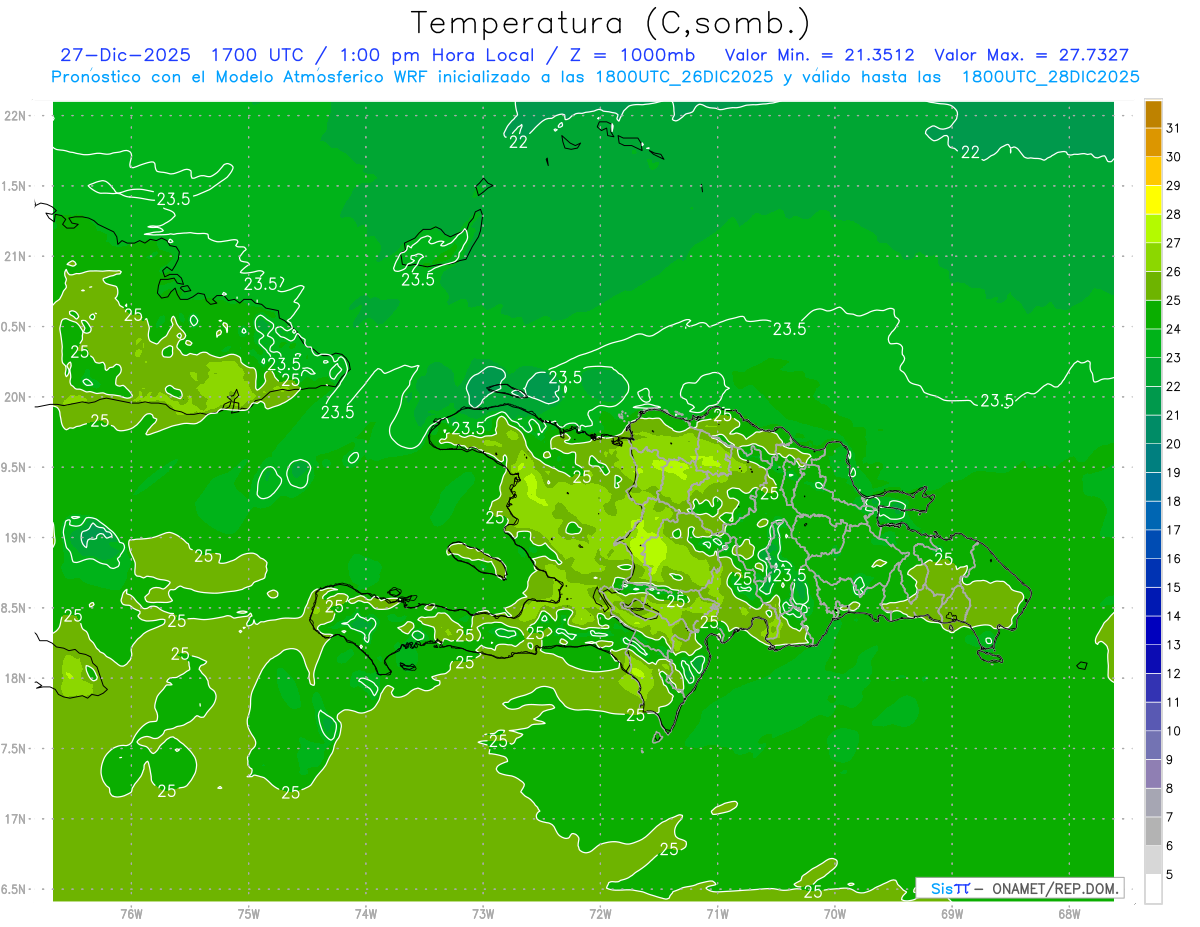The image size is (1200, 927).
Task: Click the 76W longitude axis label
Action: click(131, 913)
